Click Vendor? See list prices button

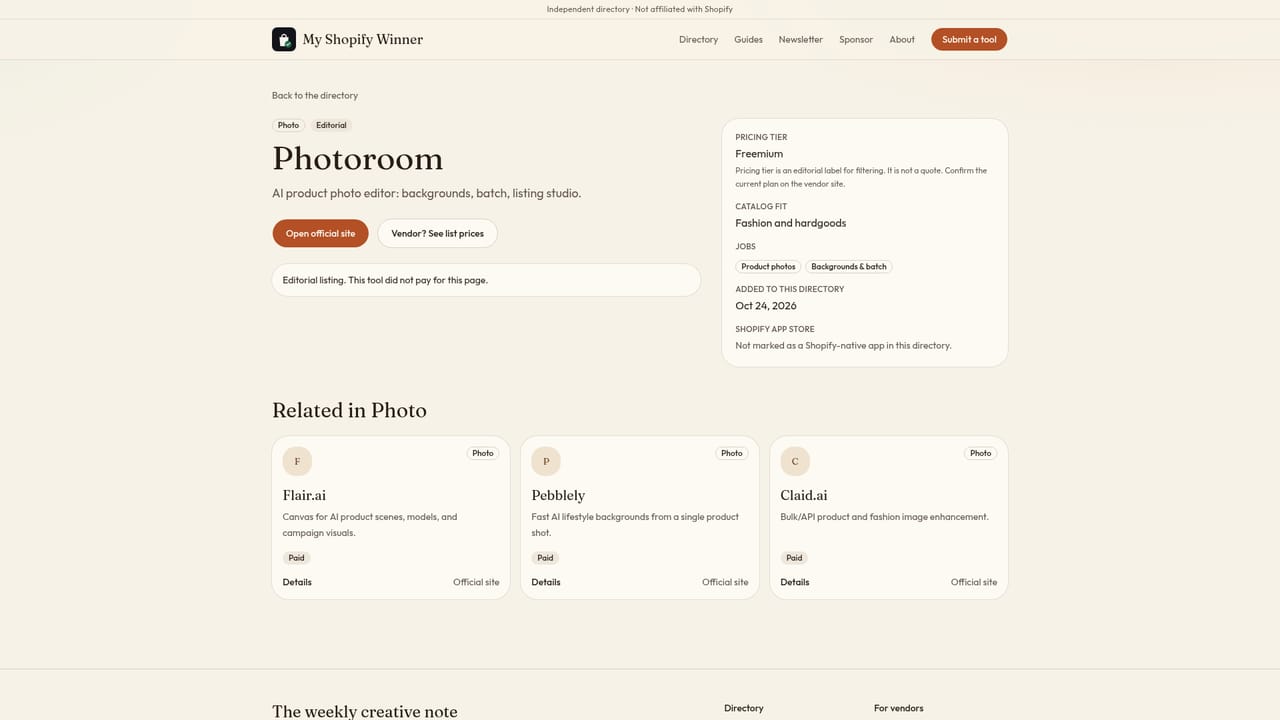(x=437, y=233)
